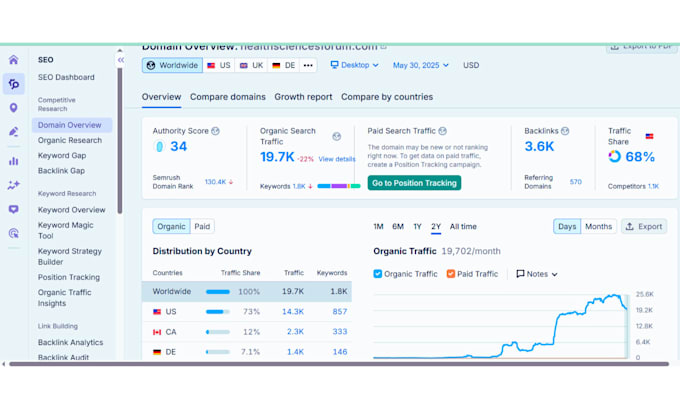
Task: Toggle Paid Traffic checkbox on chart
Action: (x=451, y=274)
